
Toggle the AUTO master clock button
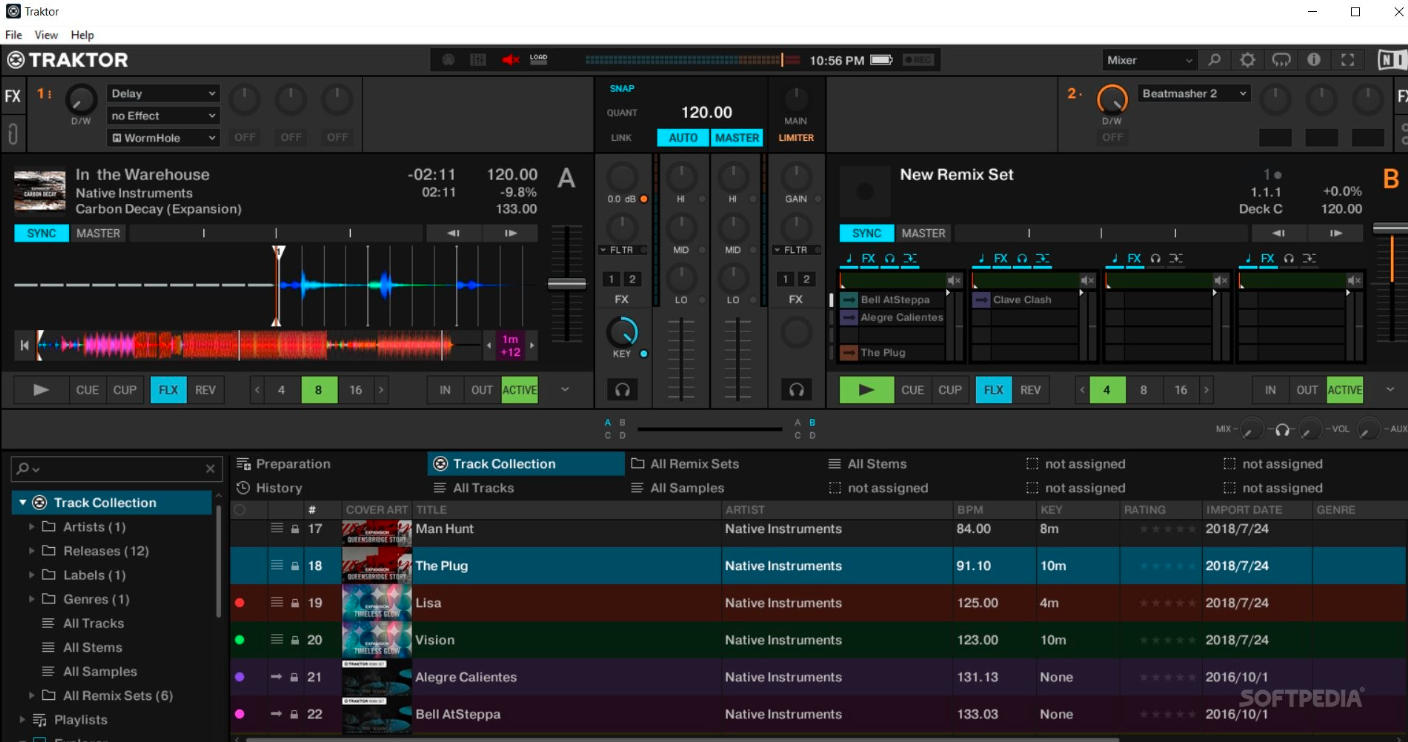click(683, 138)
